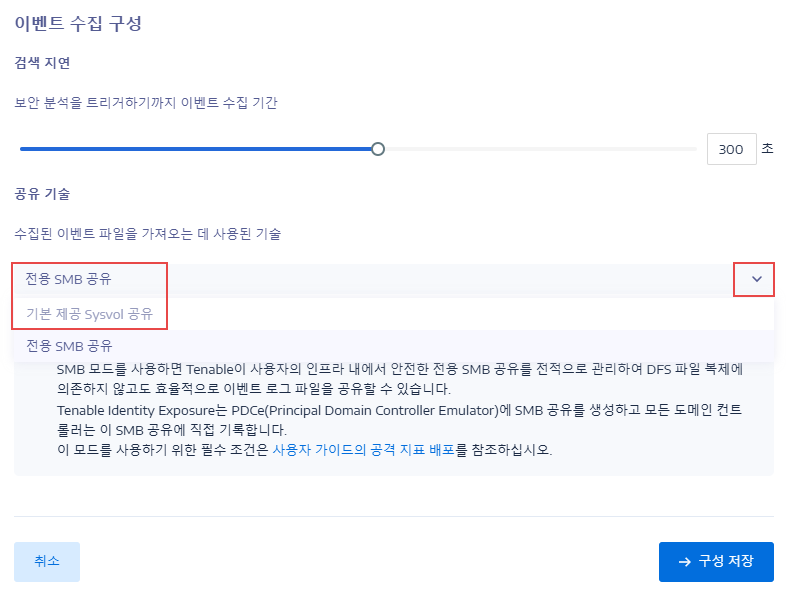Open 사용자 가이드의 공격 지표 배포 link

click(x=363, y=449)
